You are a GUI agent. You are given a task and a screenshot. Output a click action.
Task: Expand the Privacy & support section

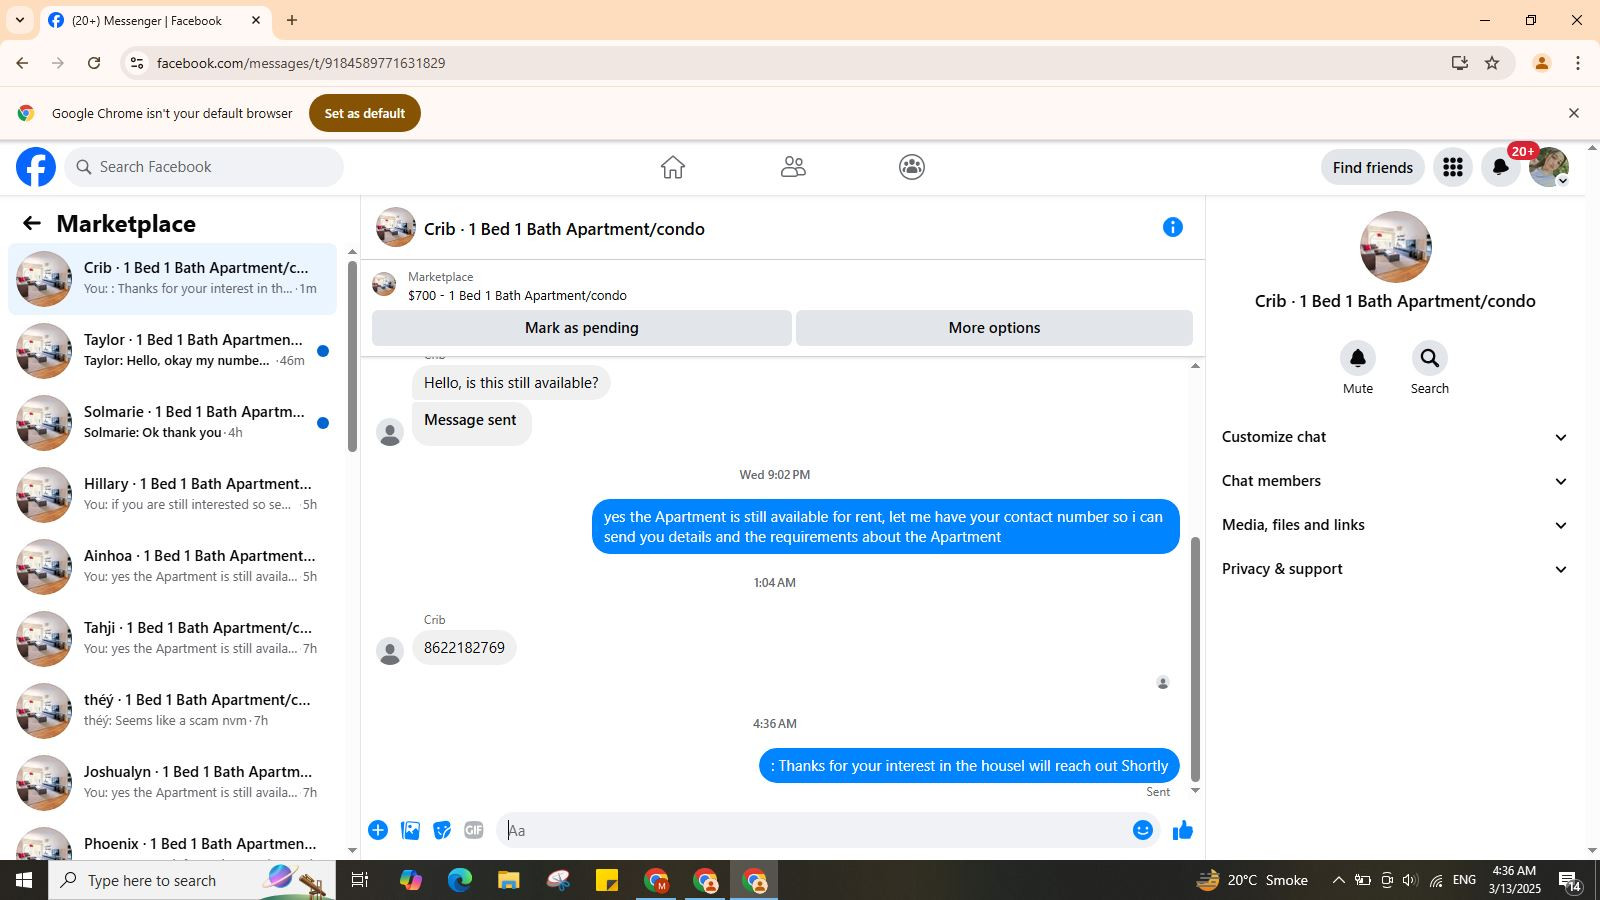tap(1395, 569)
